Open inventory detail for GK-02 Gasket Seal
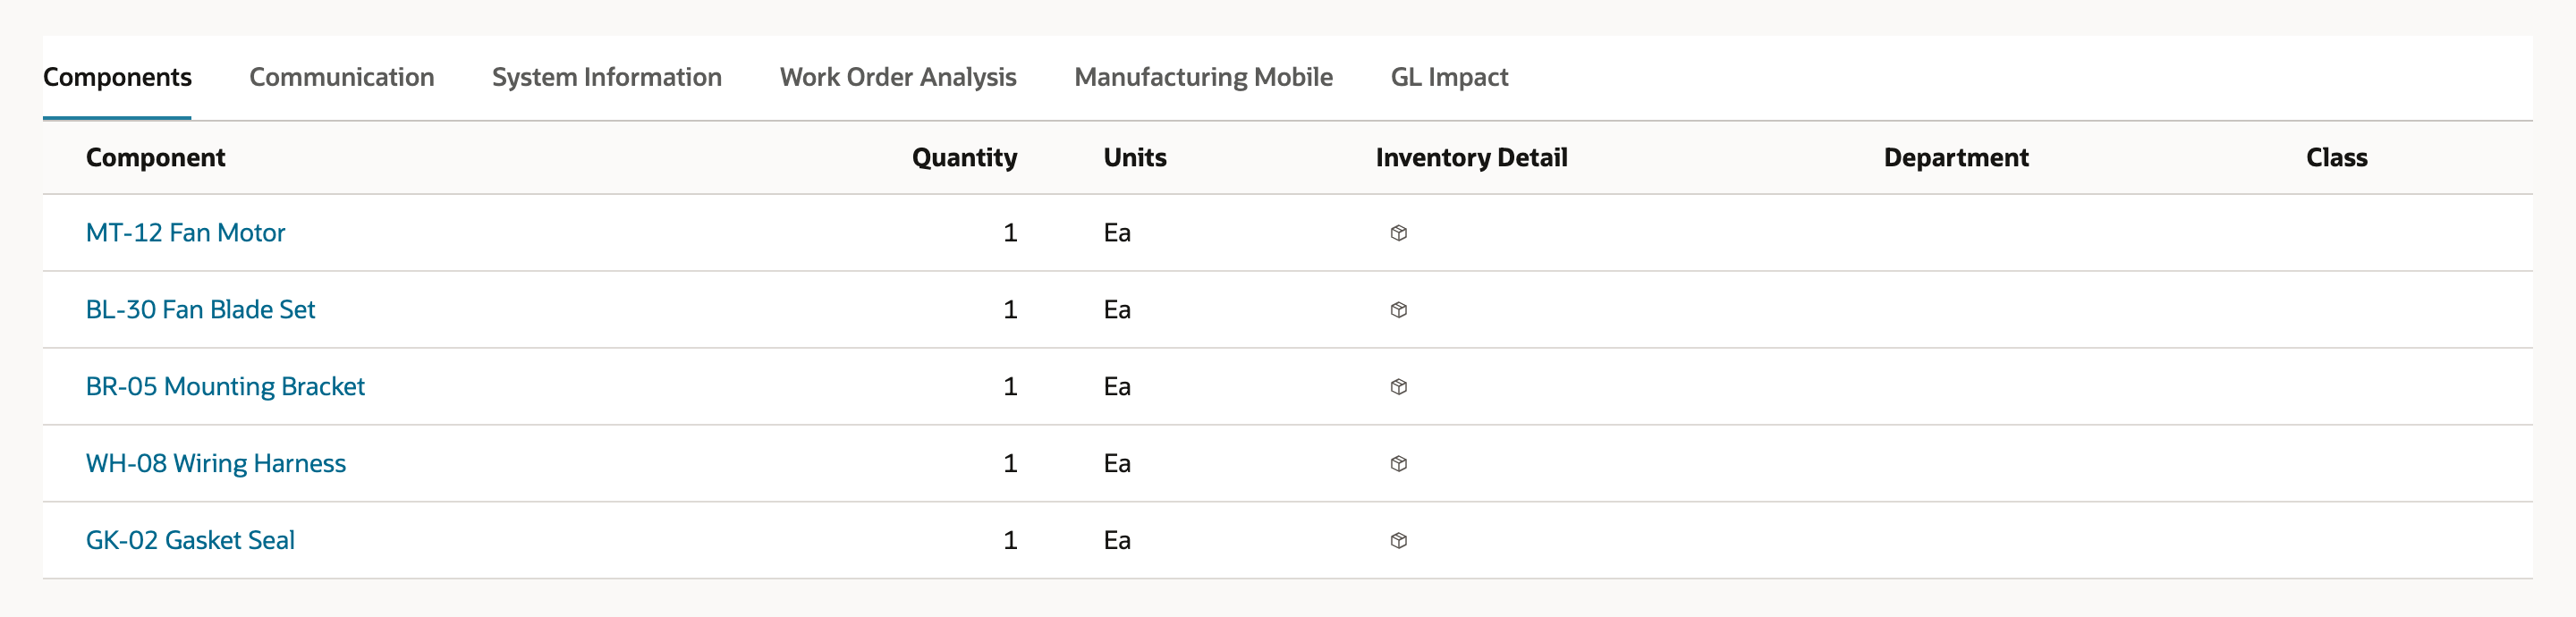Viewport: 2576px width, 617px height. [x=1398, y=541]
